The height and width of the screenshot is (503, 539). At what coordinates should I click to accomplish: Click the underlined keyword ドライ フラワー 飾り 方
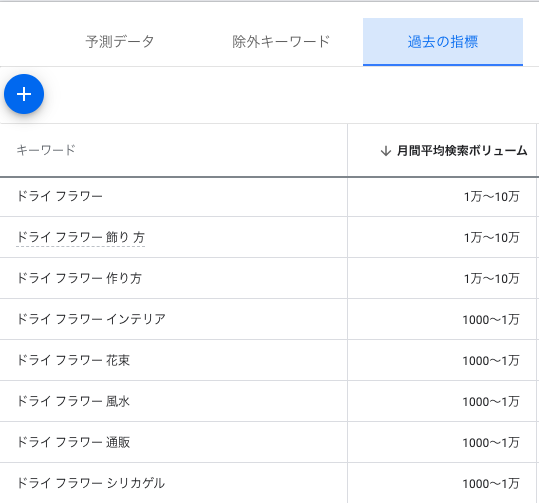tap(80, 237)
